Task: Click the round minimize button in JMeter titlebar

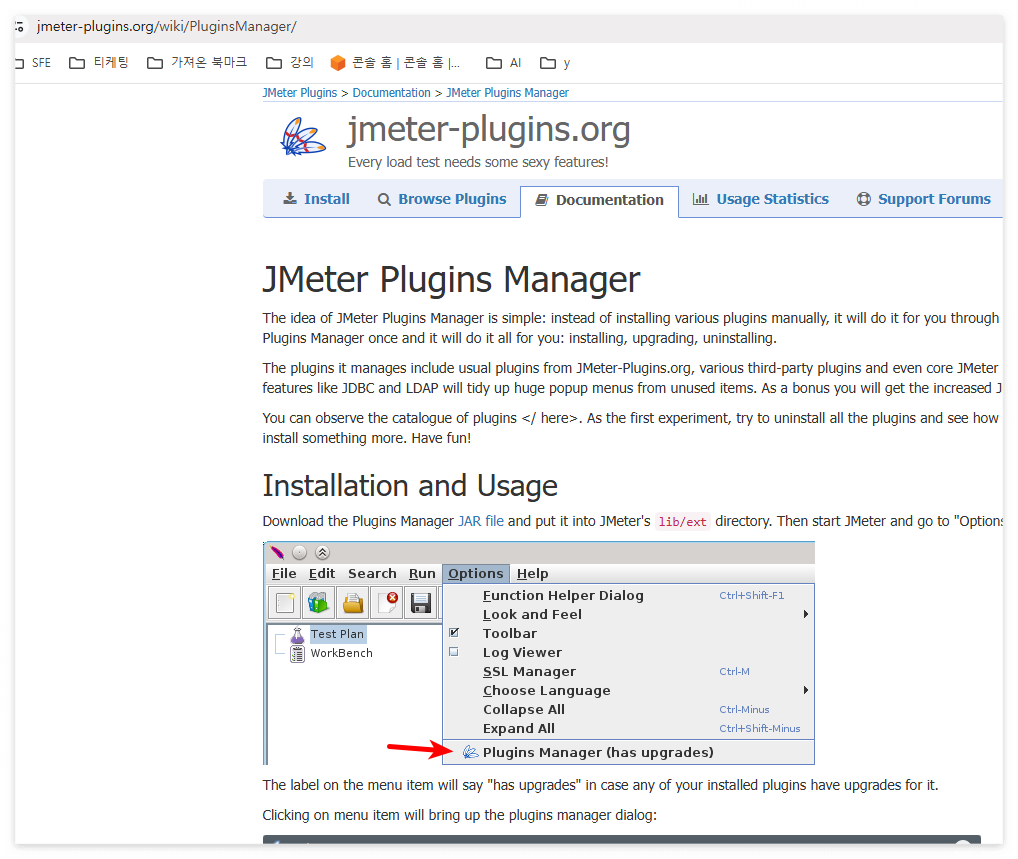Action: pyautogui.click(x=299, y=553)
